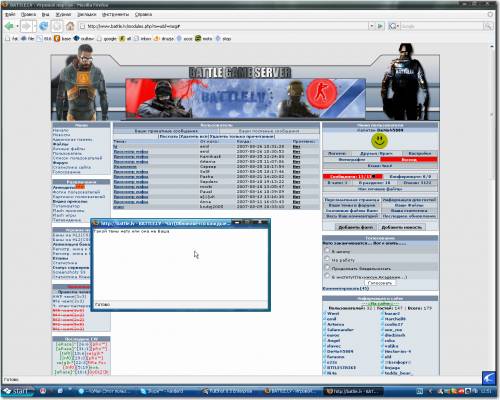Open the Инструменты menu
Viewport: 500px width, 400px height.
point(115,14)
